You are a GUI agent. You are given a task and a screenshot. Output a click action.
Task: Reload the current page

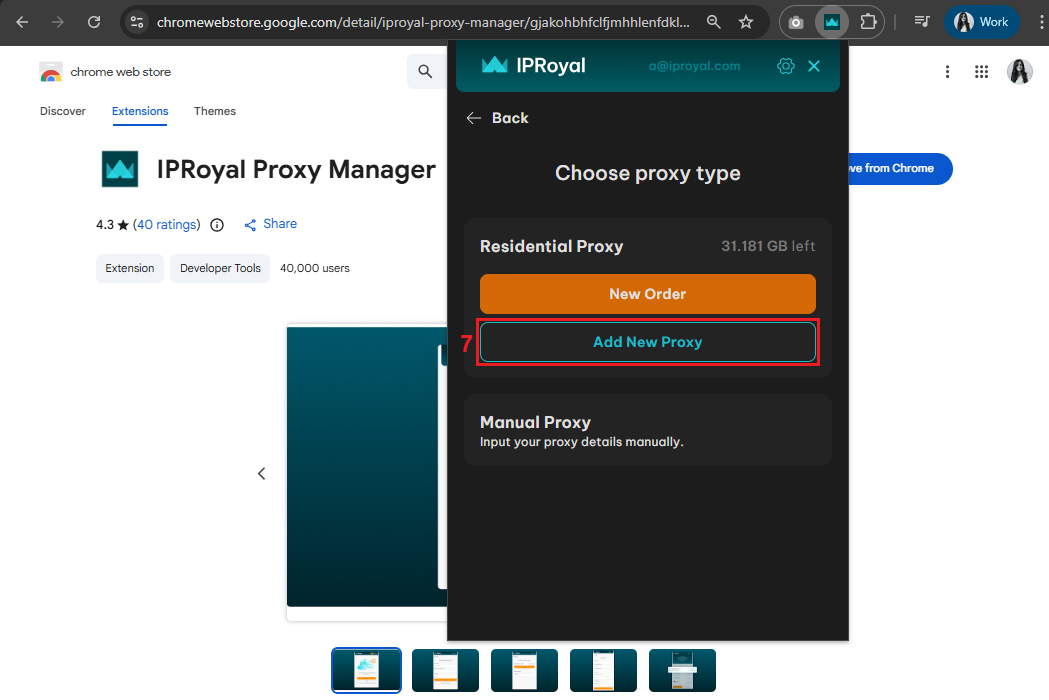[x=94, y=21]
